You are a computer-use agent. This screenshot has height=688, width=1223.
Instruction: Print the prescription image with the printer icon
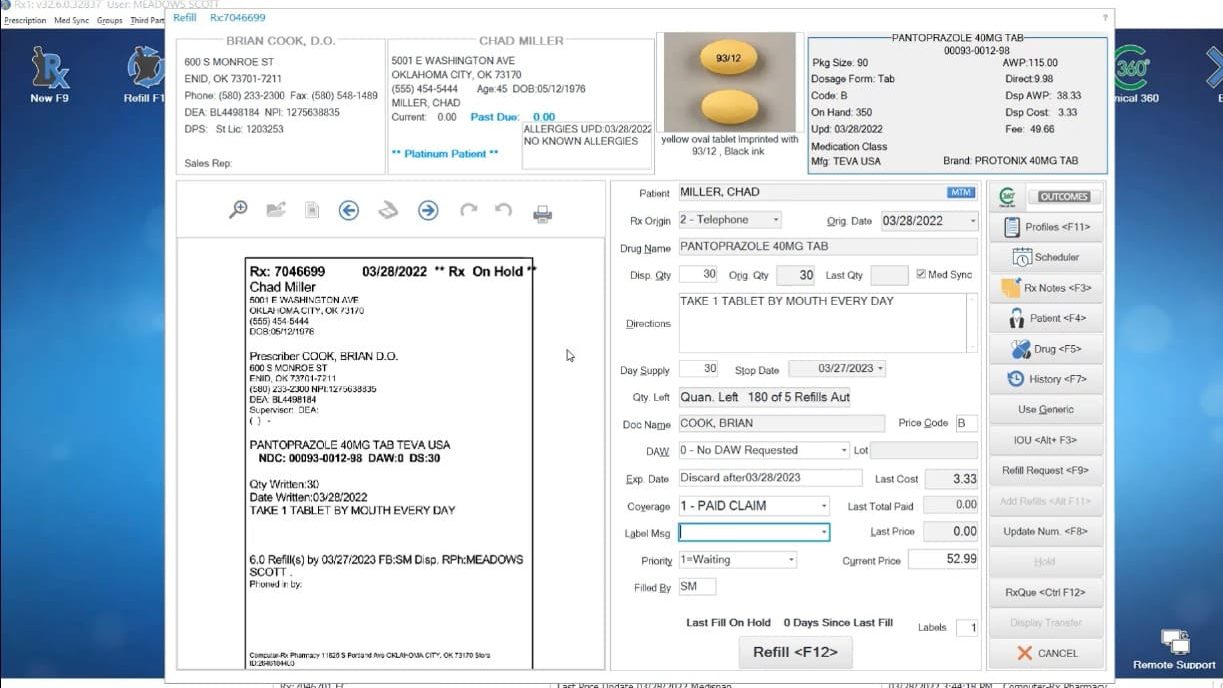542,212
